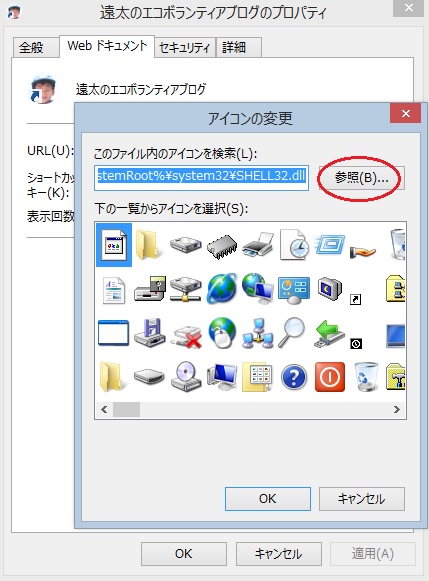Image resolution: width=429 pixels, height=581 pixels.
Task: Select the document with clock icon
Action: coord(294,245)
